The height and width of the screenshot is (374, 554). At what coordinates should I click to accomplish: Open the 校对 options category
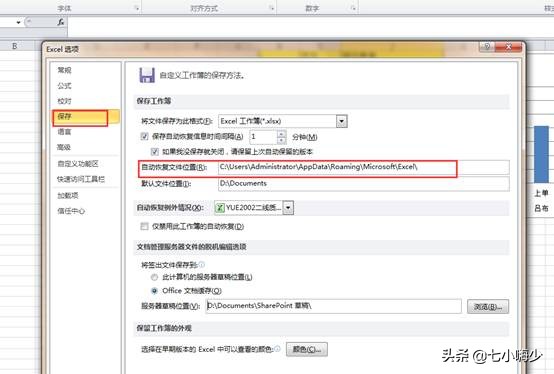click(64, 101)
